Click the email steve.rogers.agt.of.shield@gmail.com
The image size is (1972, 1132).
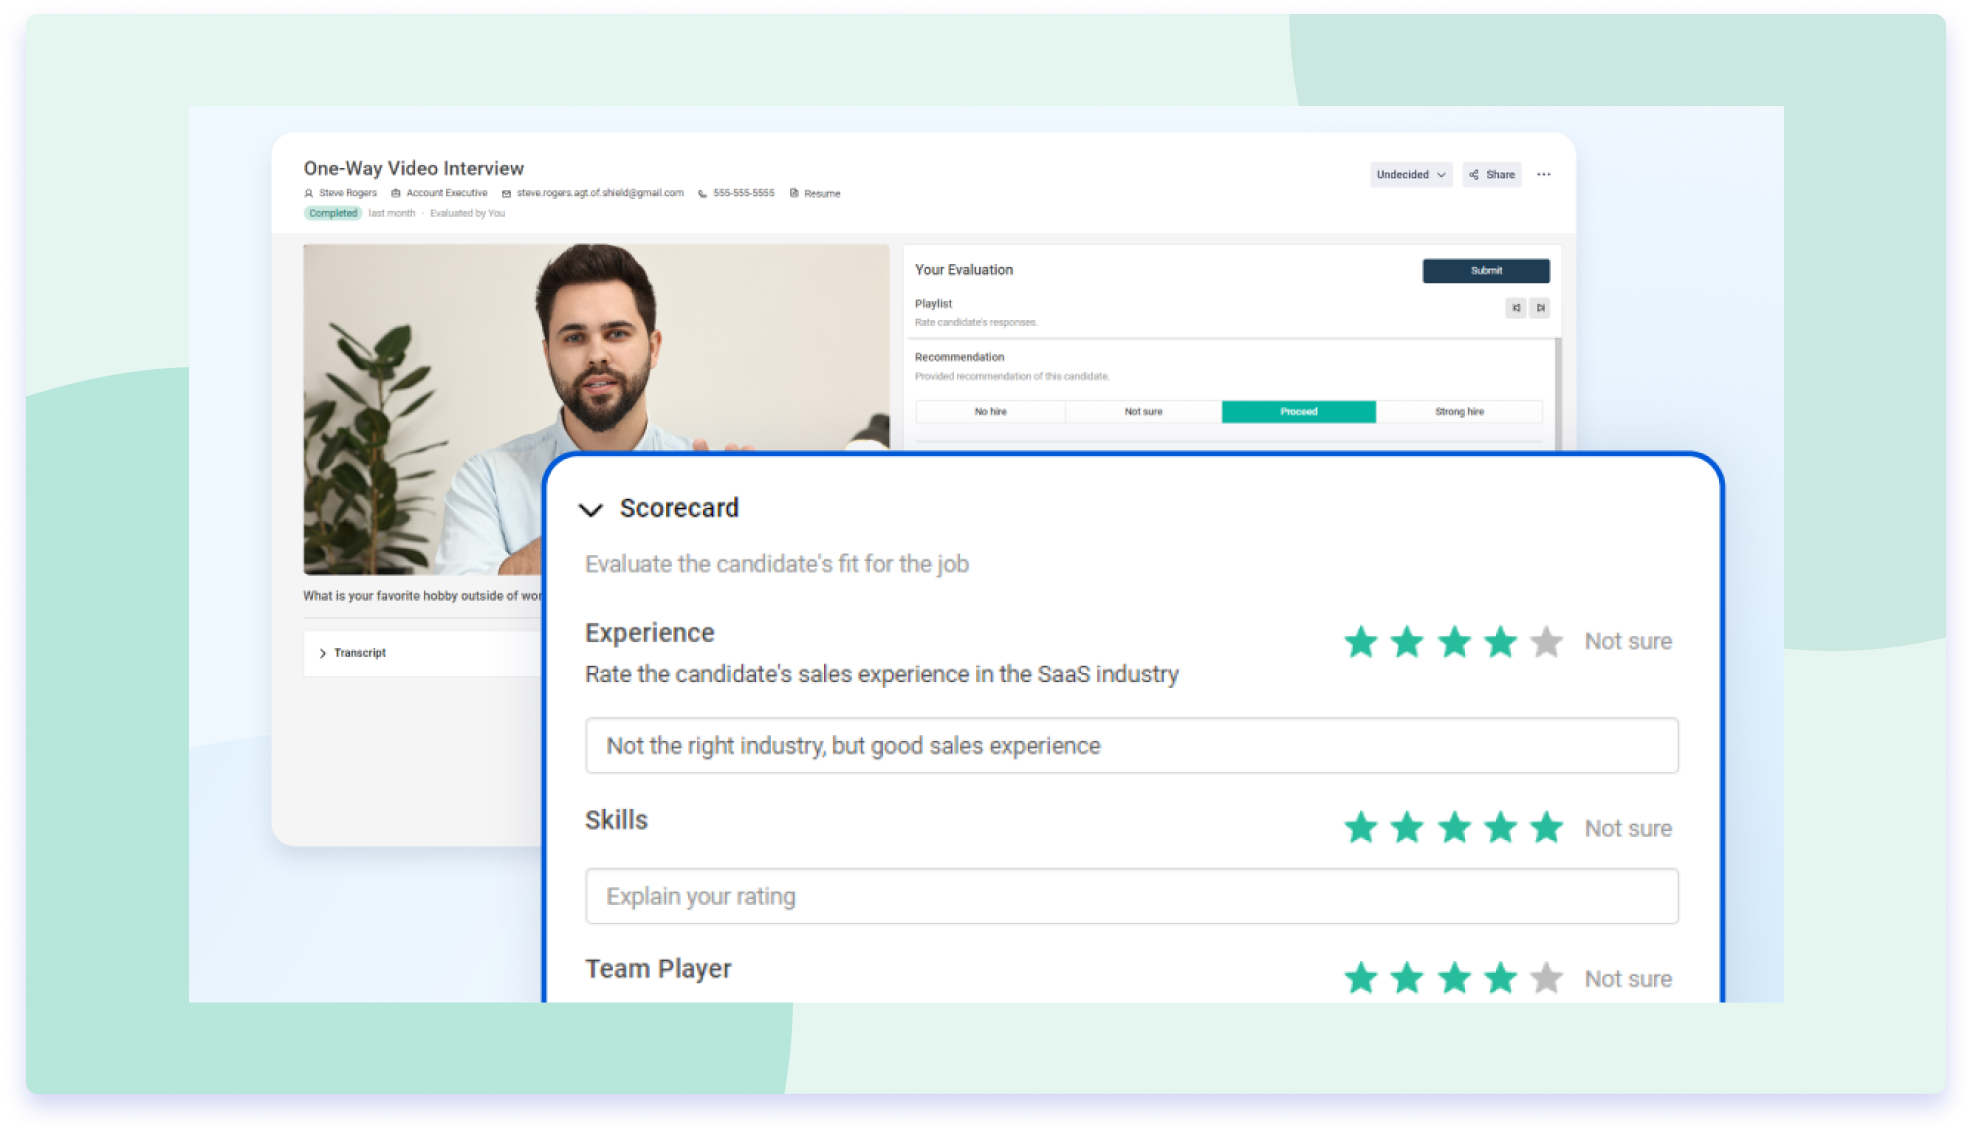pyautogui.click(x=600, y=193)
